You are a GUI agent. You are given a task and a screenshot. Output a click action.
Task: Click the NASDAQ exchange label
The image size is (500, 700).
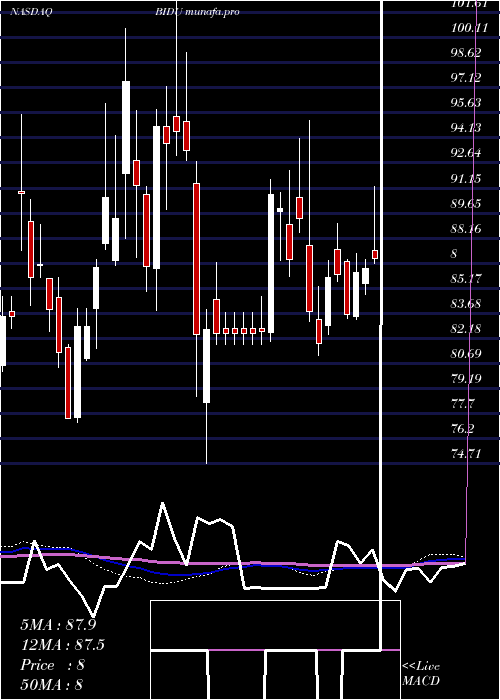click(x=31, y=12)
